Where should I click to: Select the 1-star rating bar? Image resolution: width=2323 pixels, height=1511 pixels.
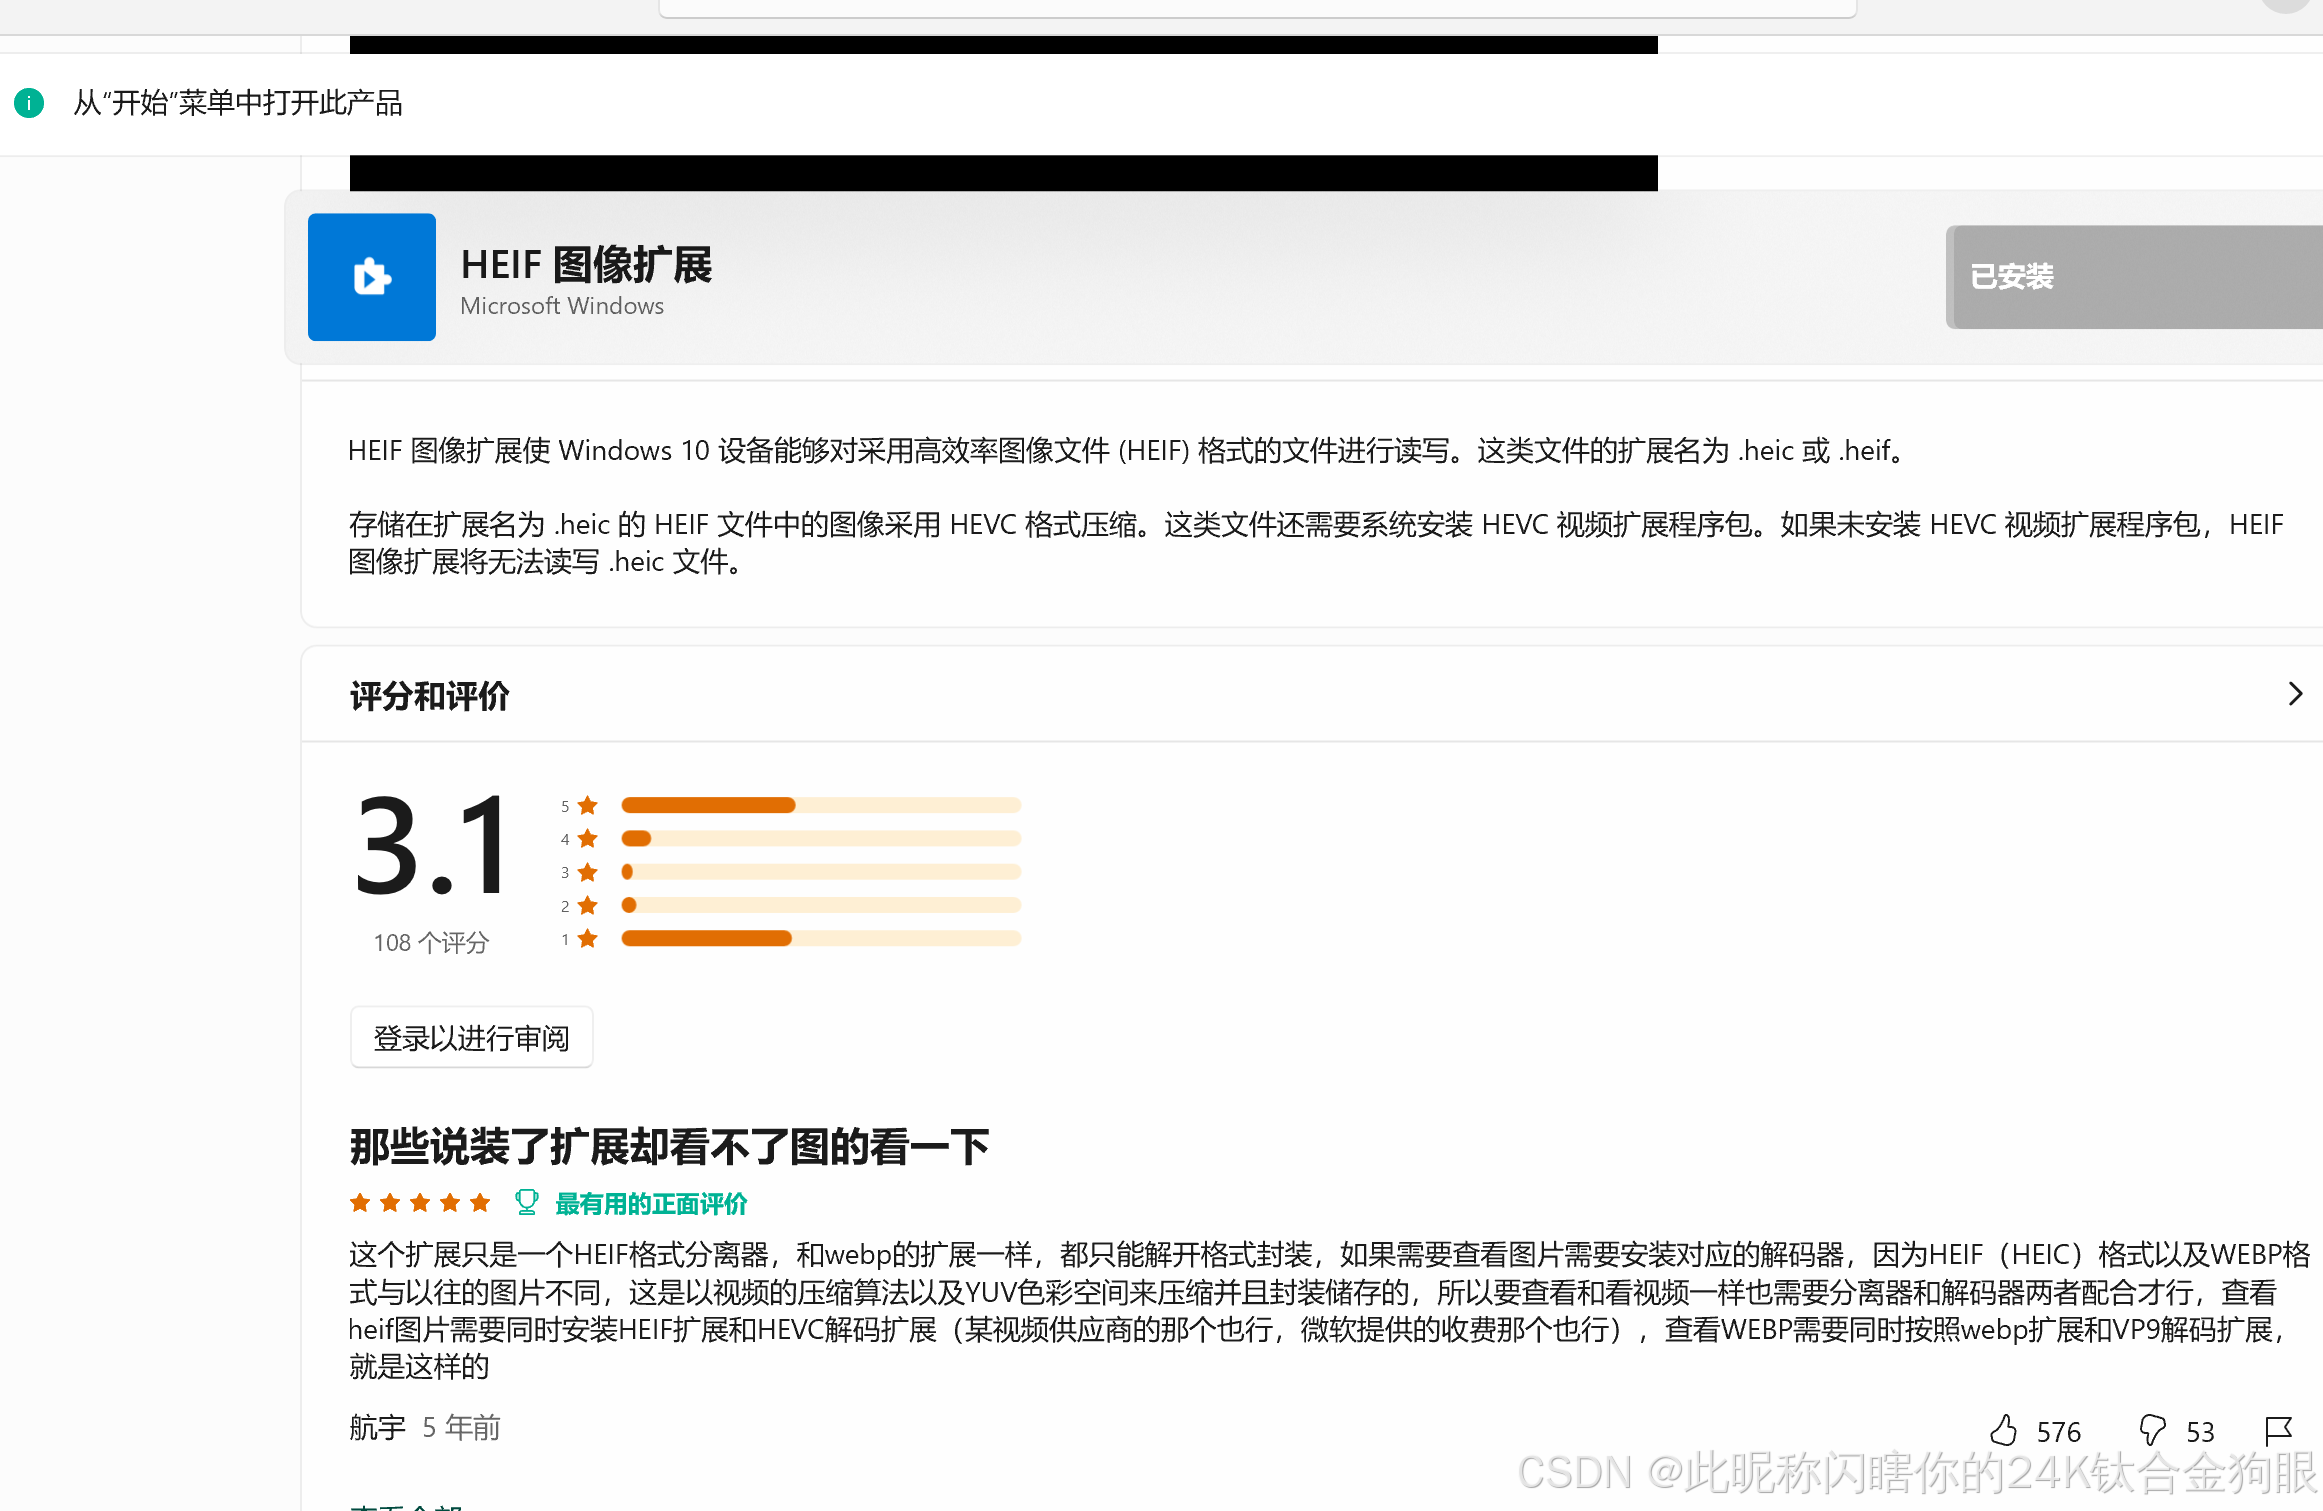(x=820, y=938)
